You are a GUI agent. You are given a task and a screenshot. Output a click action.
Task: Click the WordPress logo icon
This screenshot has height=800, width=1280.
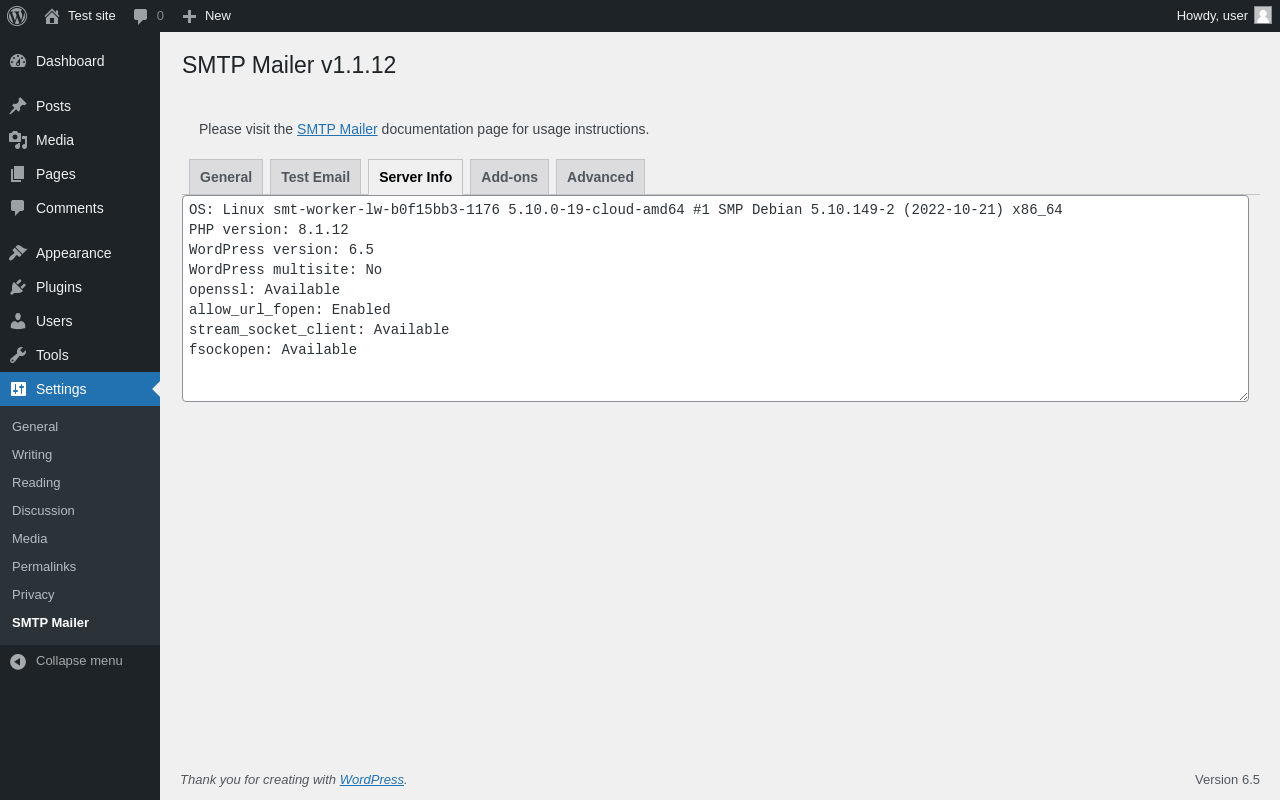[x=17, y=16]
